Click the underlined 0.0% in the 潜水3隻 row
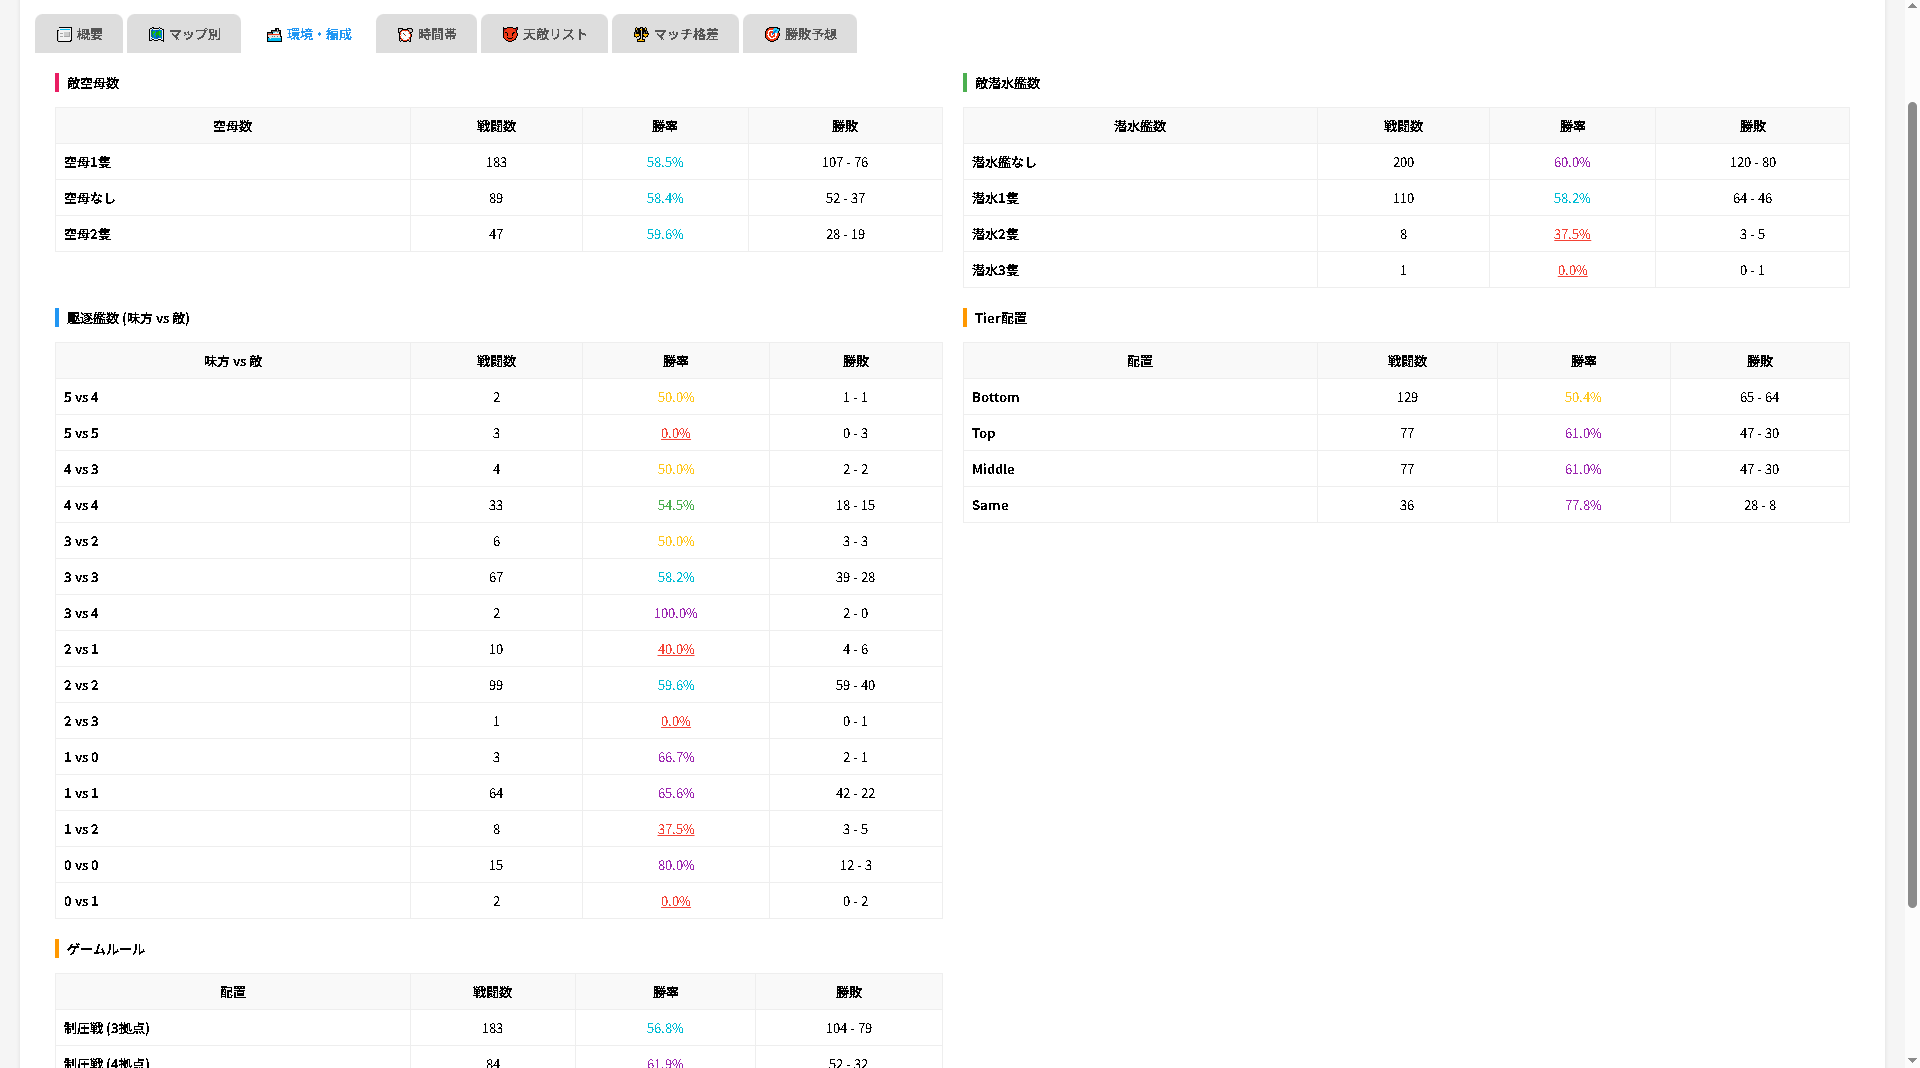1920x1068 pixels. [x=1572, y=270]
